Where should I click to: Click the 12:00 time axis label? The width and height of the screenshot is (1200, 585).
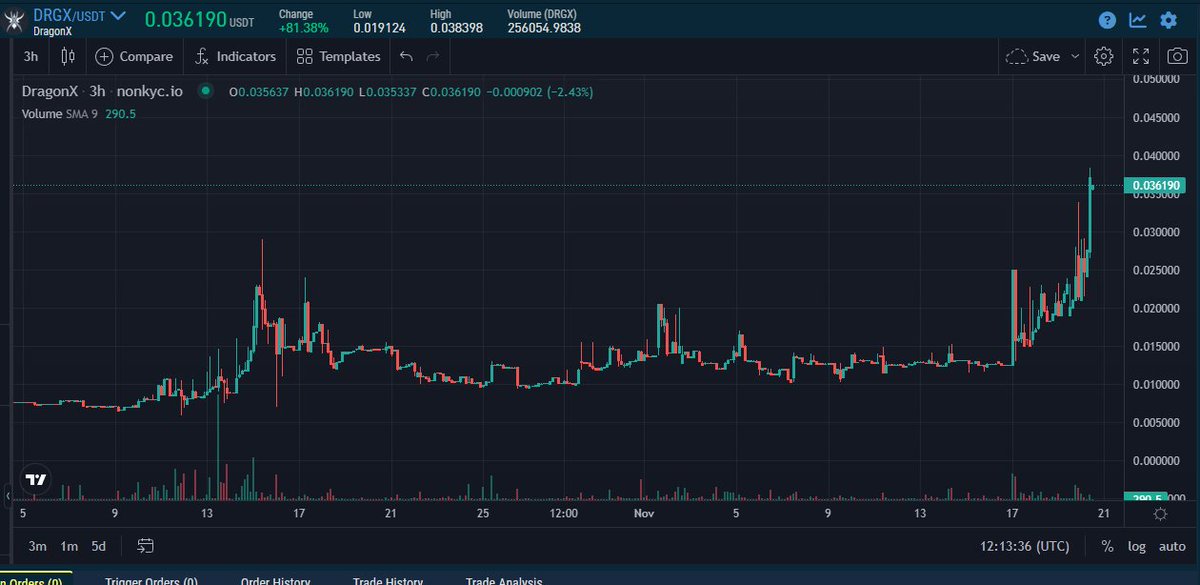(564, 514)
